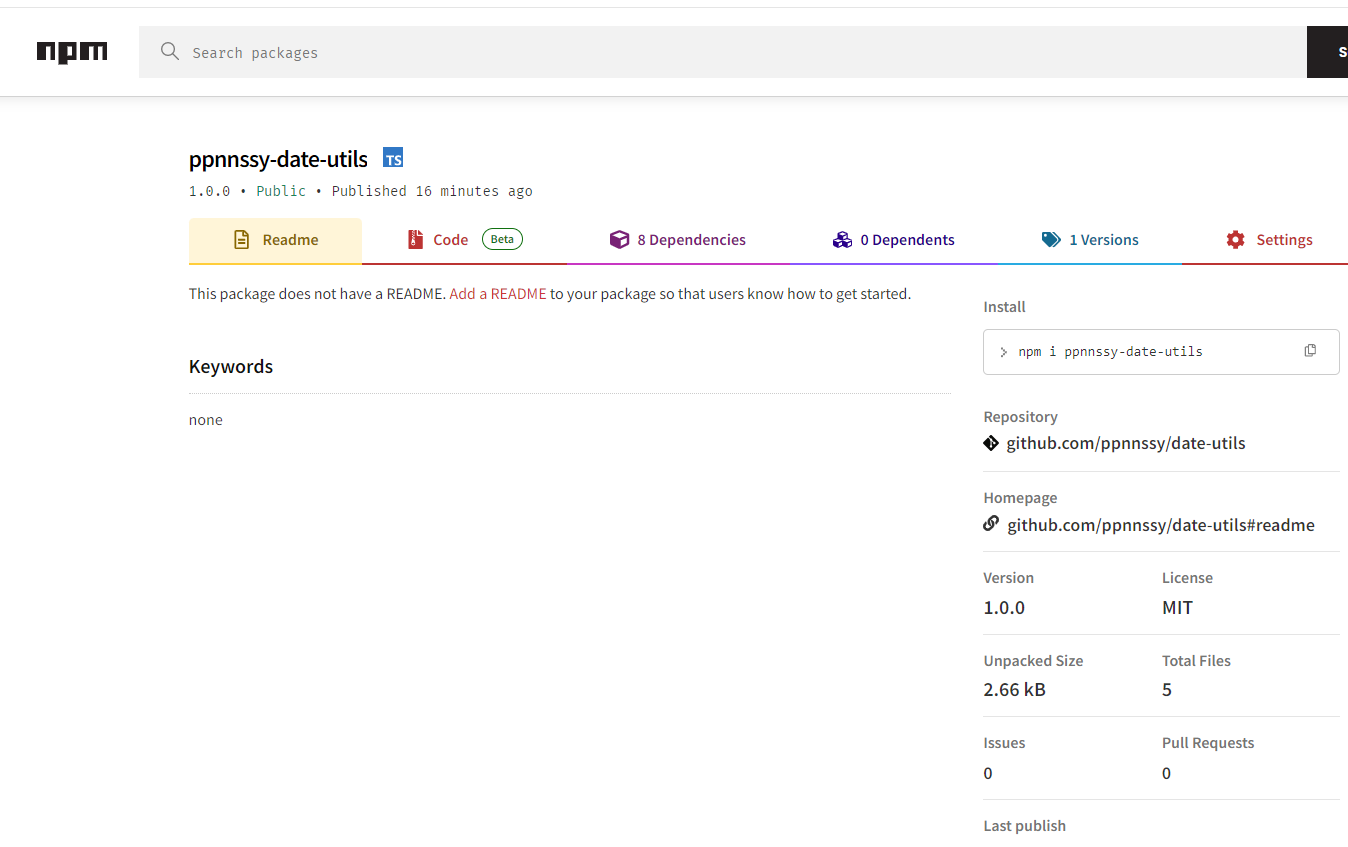The width and height of the screenshot is (1348, 847).
Task: Copy the npm install command
Action: (1310, 351)
